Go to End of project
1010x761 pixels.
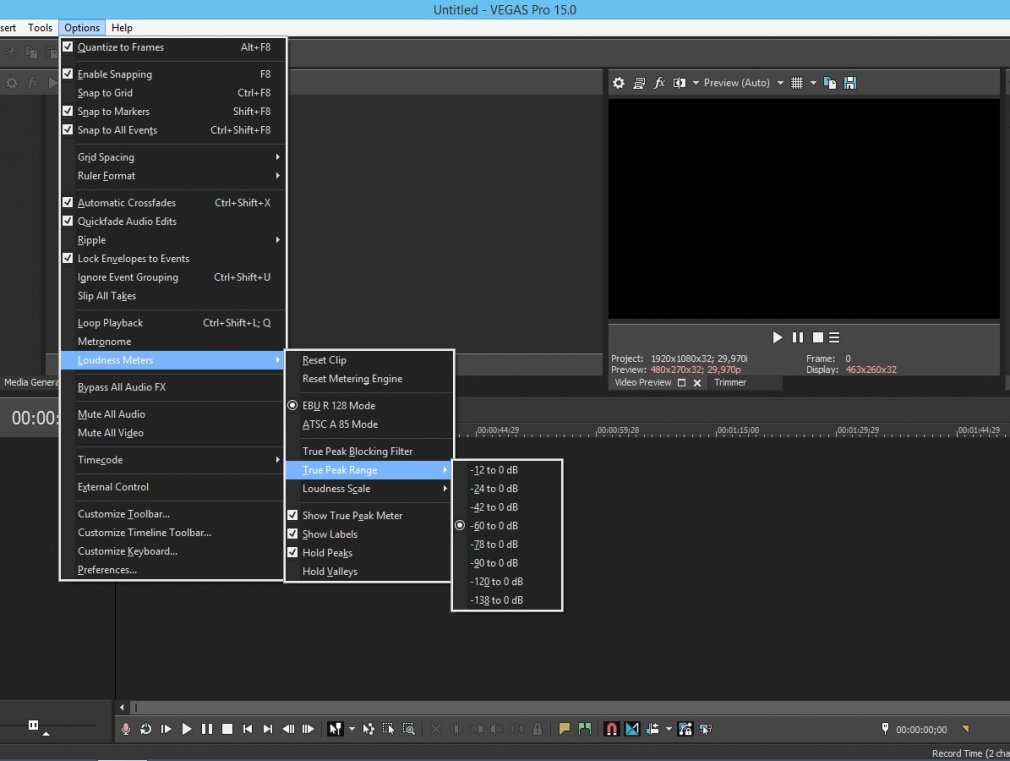268,729
